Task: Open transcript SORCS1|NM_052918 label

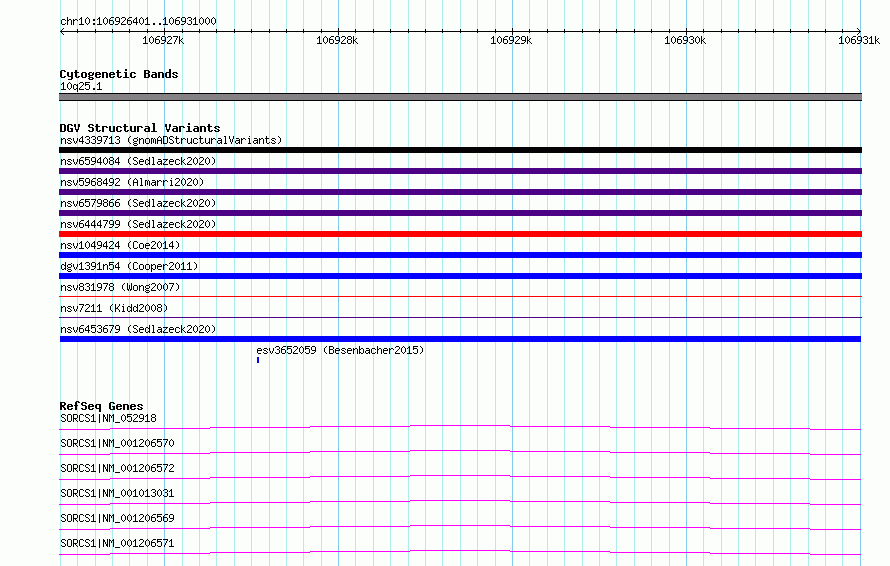Action: [x=108, y=418]
